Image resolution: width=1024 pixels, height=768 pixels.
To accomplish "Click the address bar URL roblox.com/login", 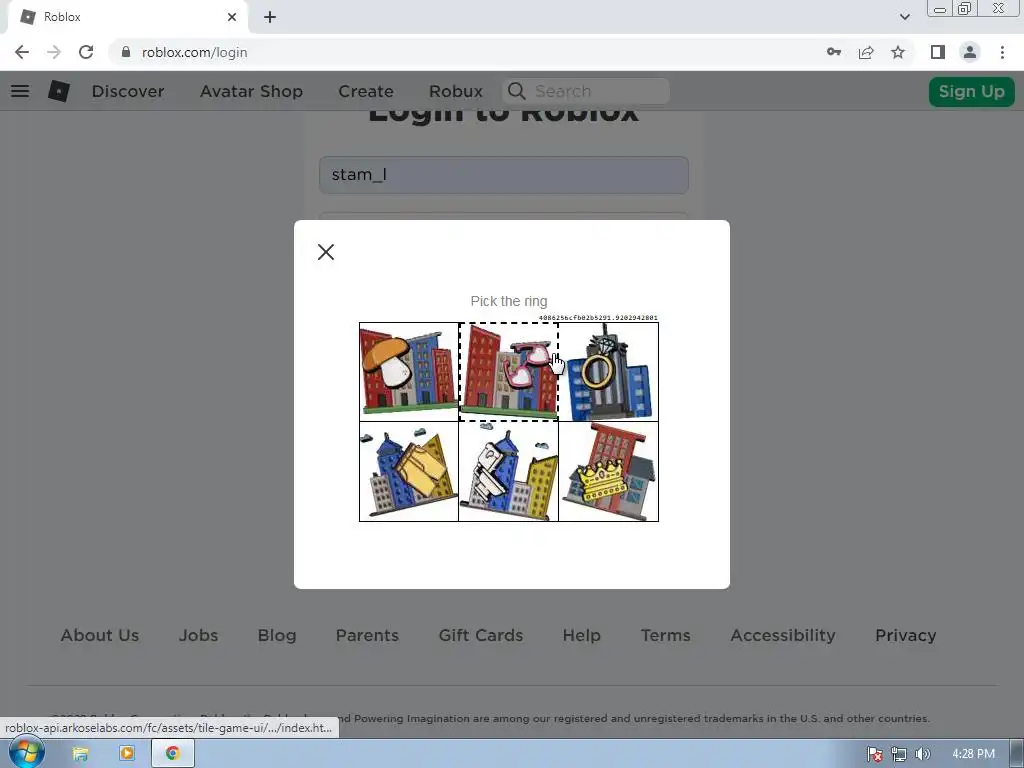I will (195, 52).
